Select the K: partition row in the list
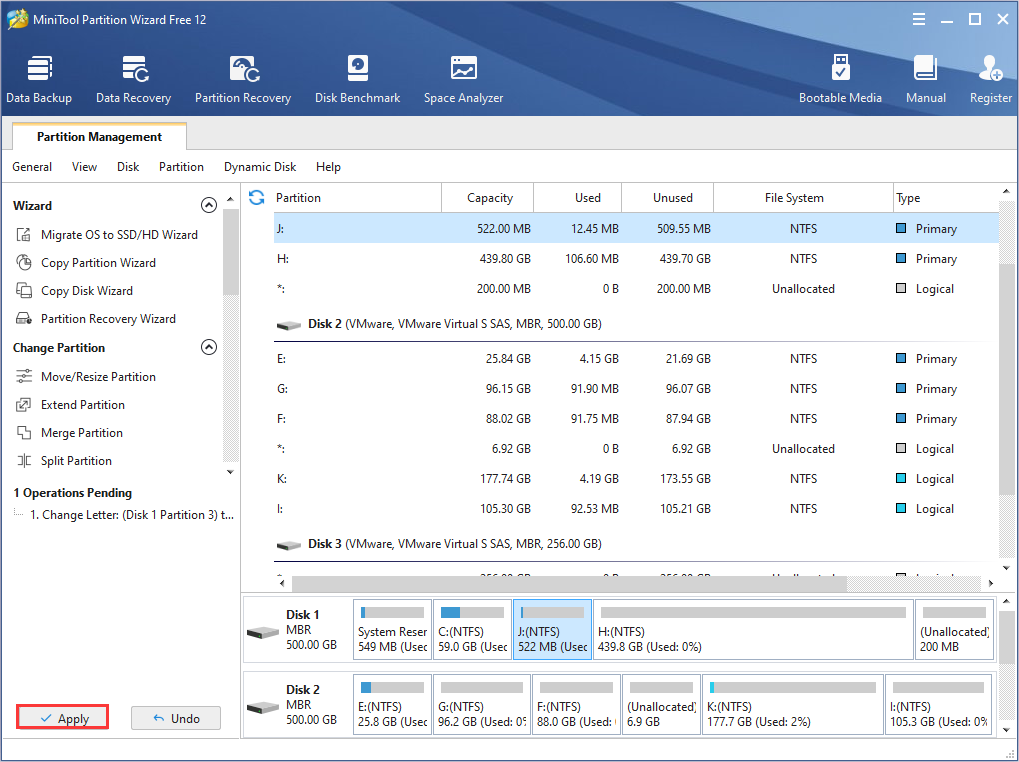The image size is (1019, 762). [x=636, y=479]
